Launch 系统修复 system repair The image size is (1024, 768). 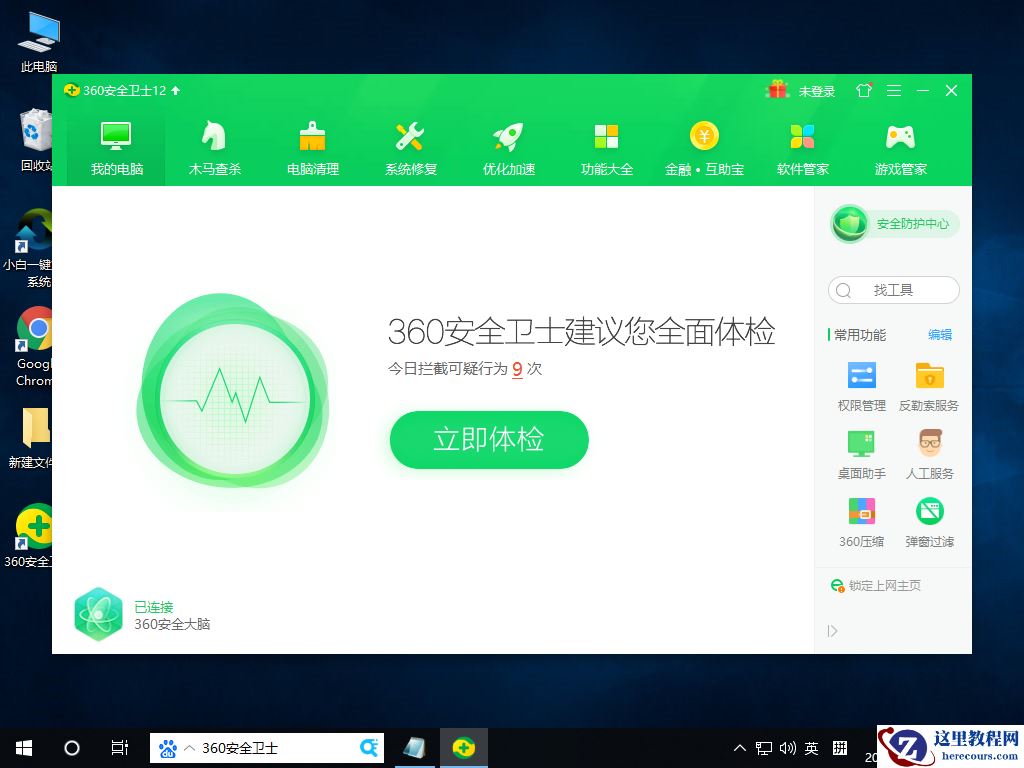[x=410, y=145]
